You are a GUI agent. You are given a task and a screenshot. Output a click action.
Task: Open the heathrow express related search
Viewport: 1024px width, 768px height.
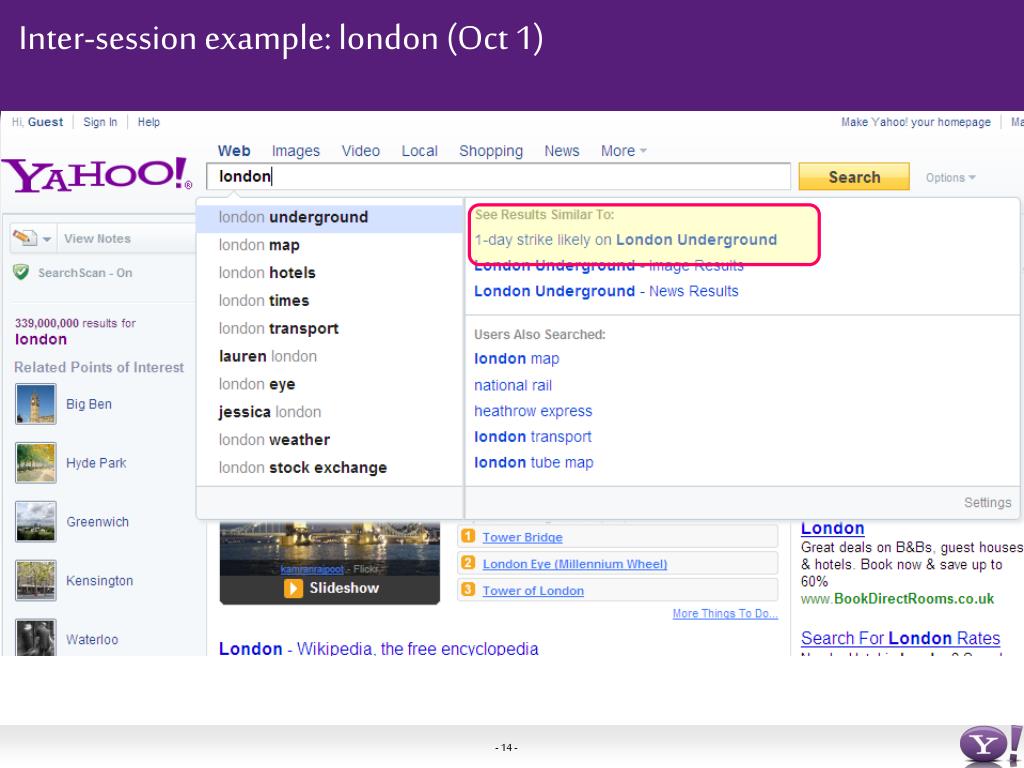[x=533, y=411]
